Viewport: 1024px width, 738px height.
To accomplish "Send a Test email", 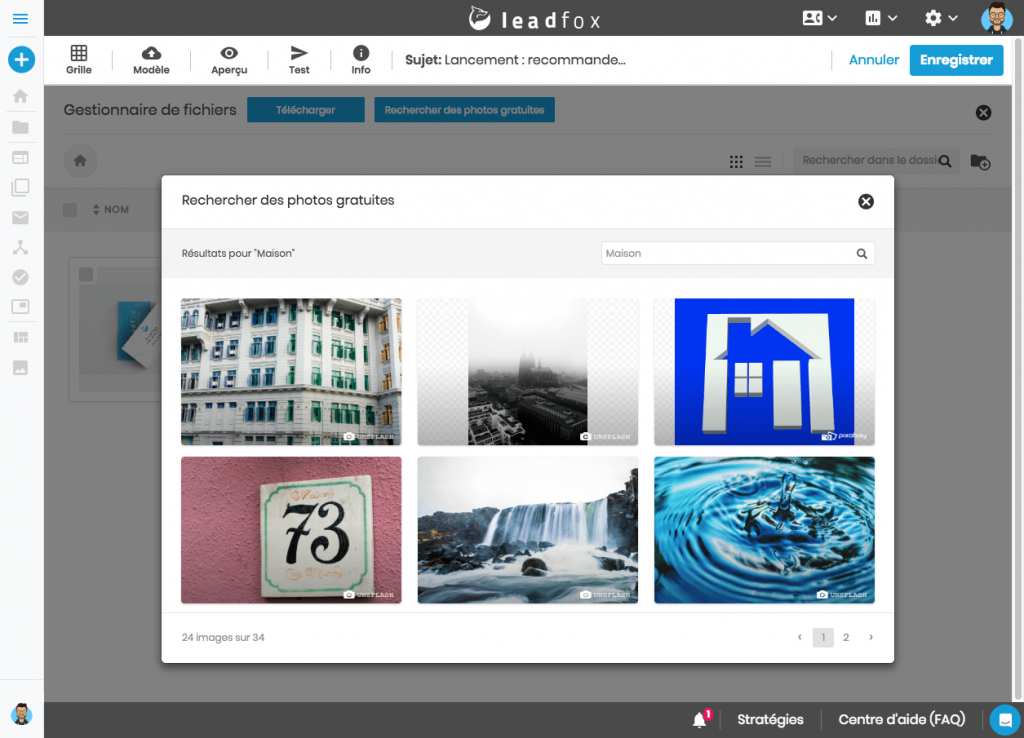I will [299, 59].
